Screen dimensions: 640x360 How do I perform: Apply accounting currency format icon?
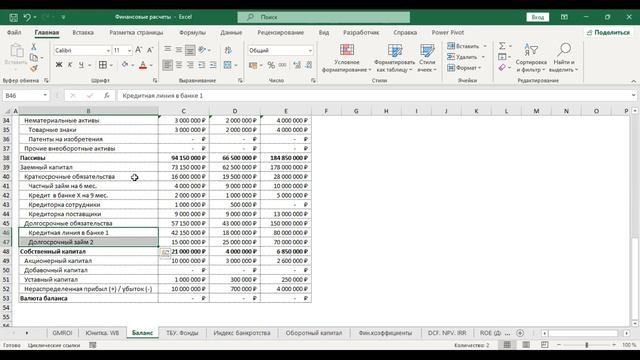(x=253, y=65)
